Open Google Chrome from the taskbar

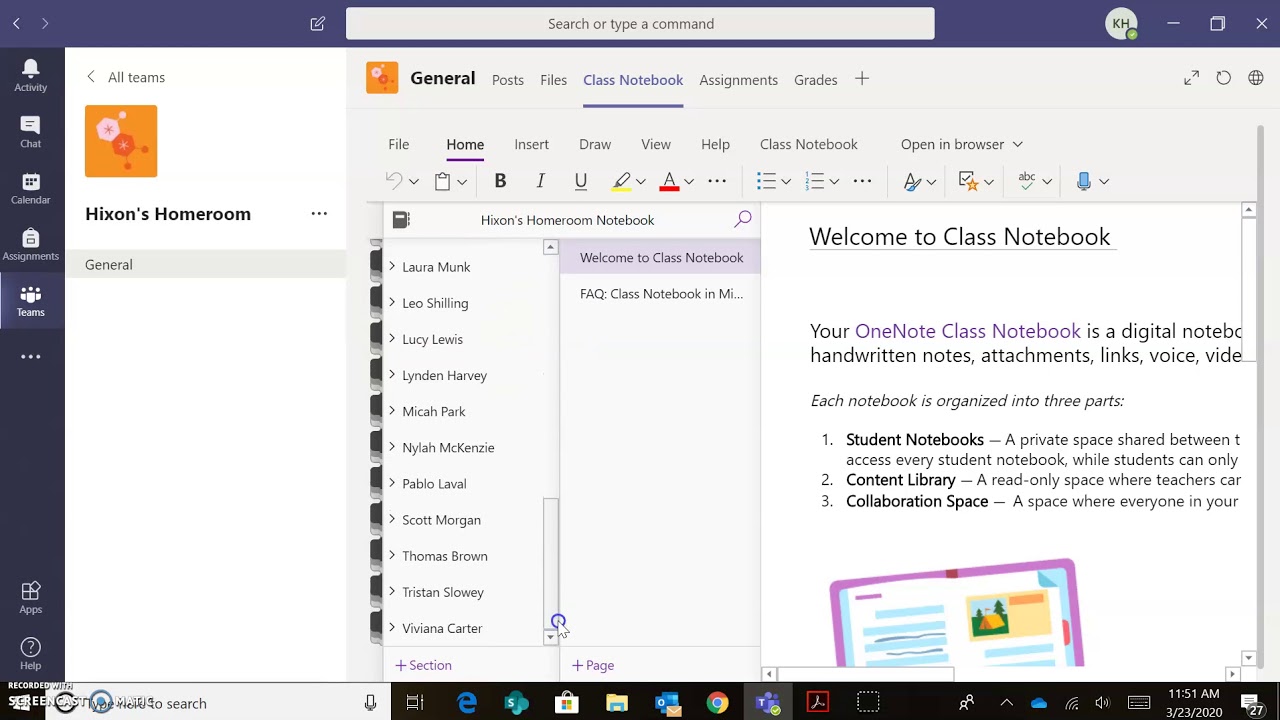click(x=717, y=703)
